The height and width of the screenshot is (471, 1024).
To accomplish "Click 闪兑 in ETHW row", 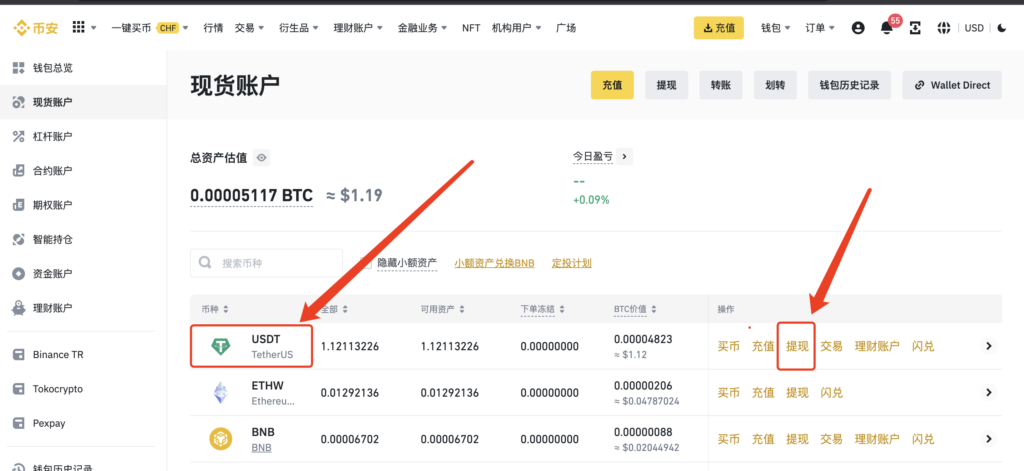I will coord(831,393).
